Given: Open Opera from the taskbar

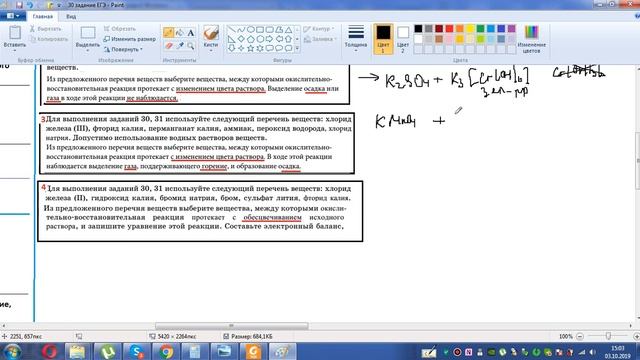Looking at the screenshot, I should [49, 351].
